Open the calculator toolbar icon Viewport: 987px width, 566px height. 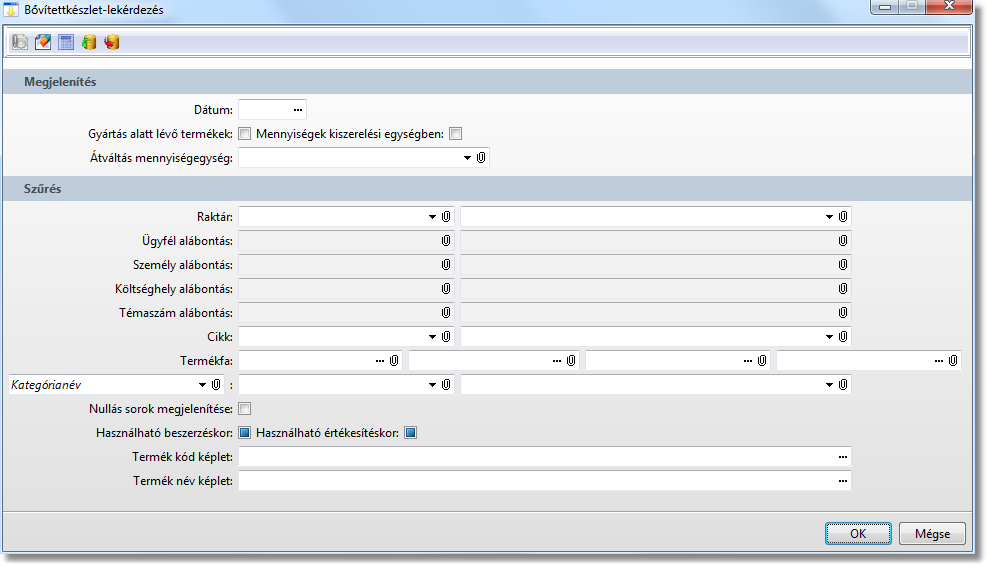coord(66,42)
